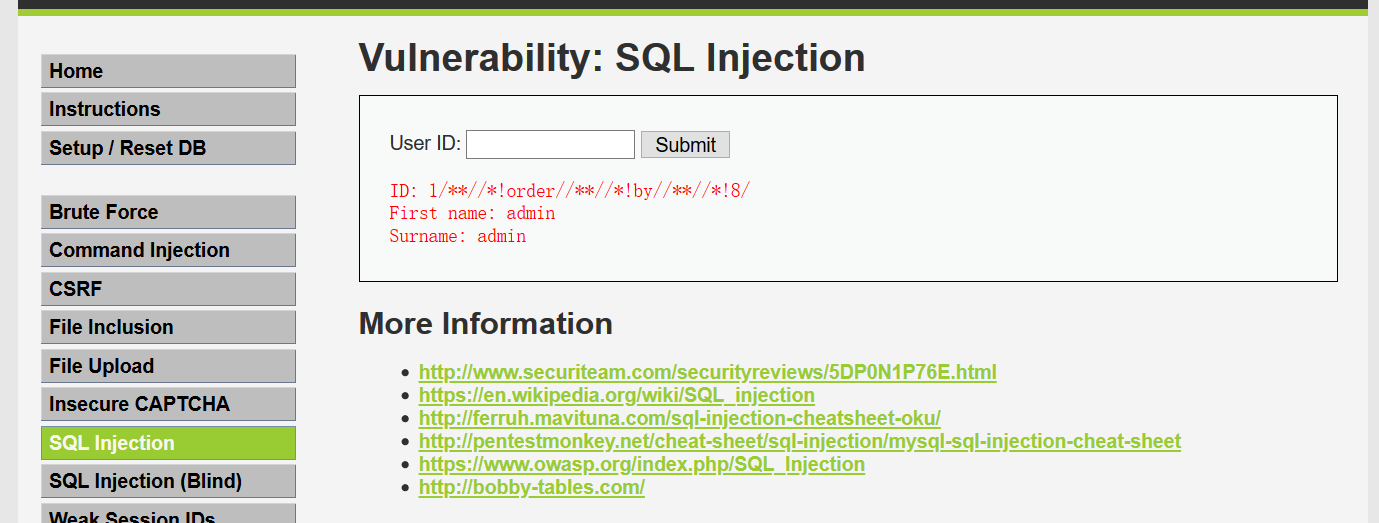Open the Wikipedia SQL injection link
The width and height of the screenshot is (1379, 523).
[616, 395]
